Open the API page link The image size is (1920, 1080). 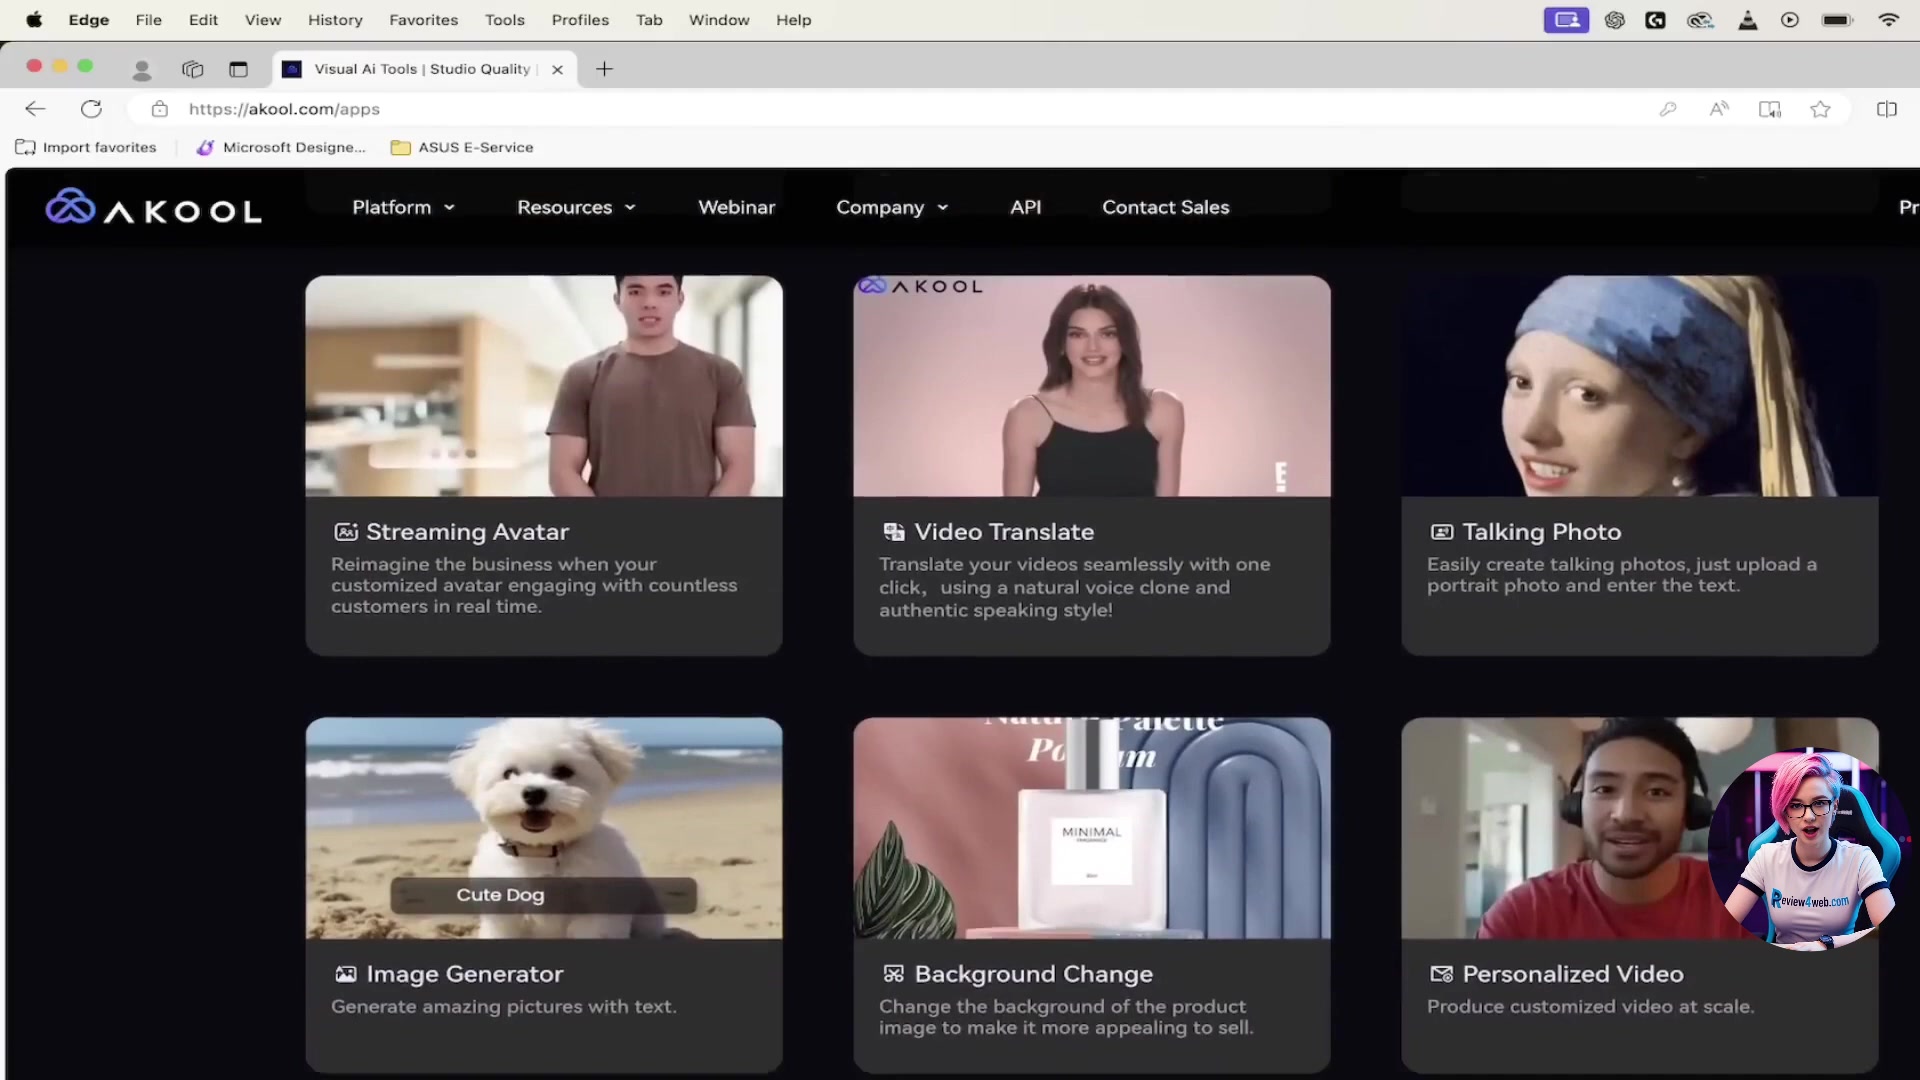pos(1025,207)
